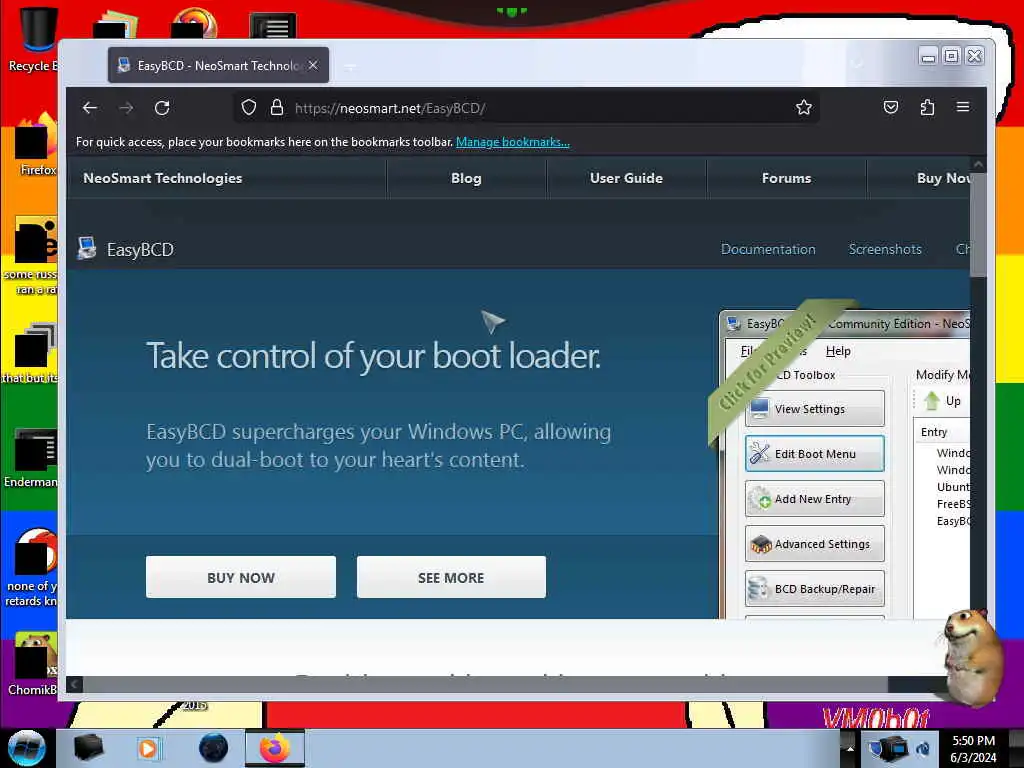Open the black box taskbar icon
This screenshot has height=768, width=1024.
(x=88, y=748)
